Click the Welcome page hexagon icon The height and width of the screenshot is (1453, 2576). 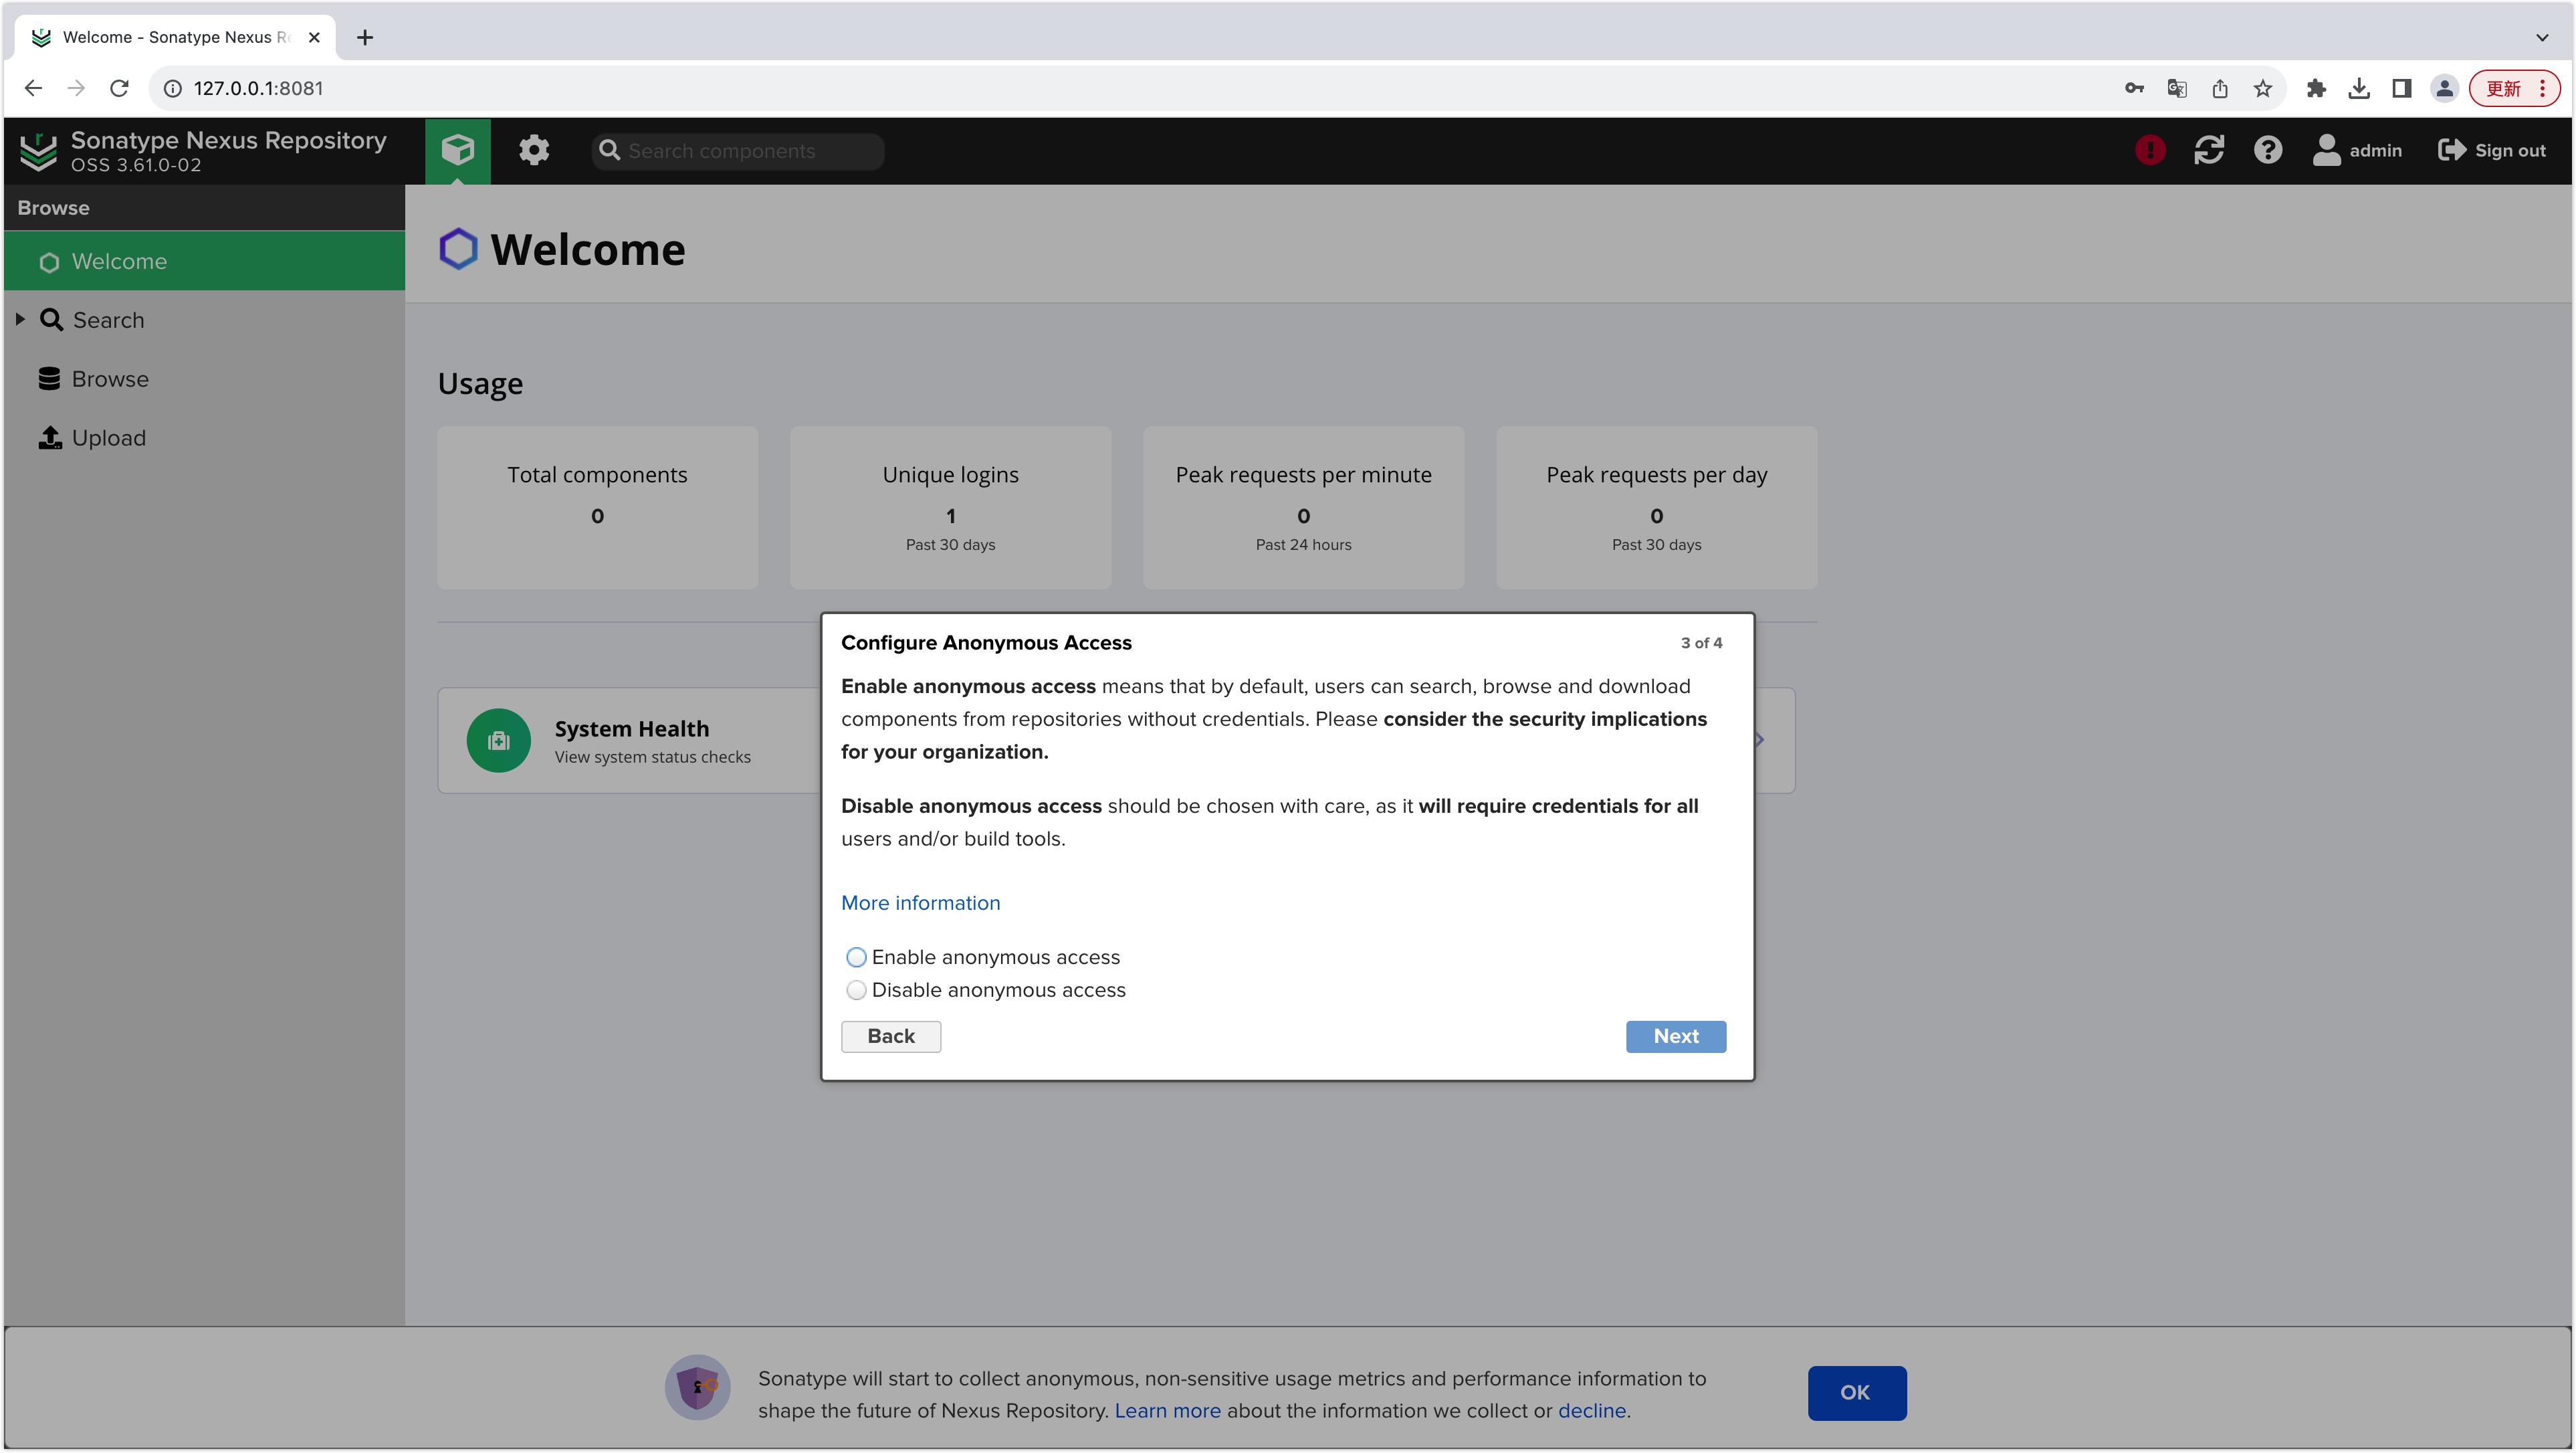tap(458, 249)
